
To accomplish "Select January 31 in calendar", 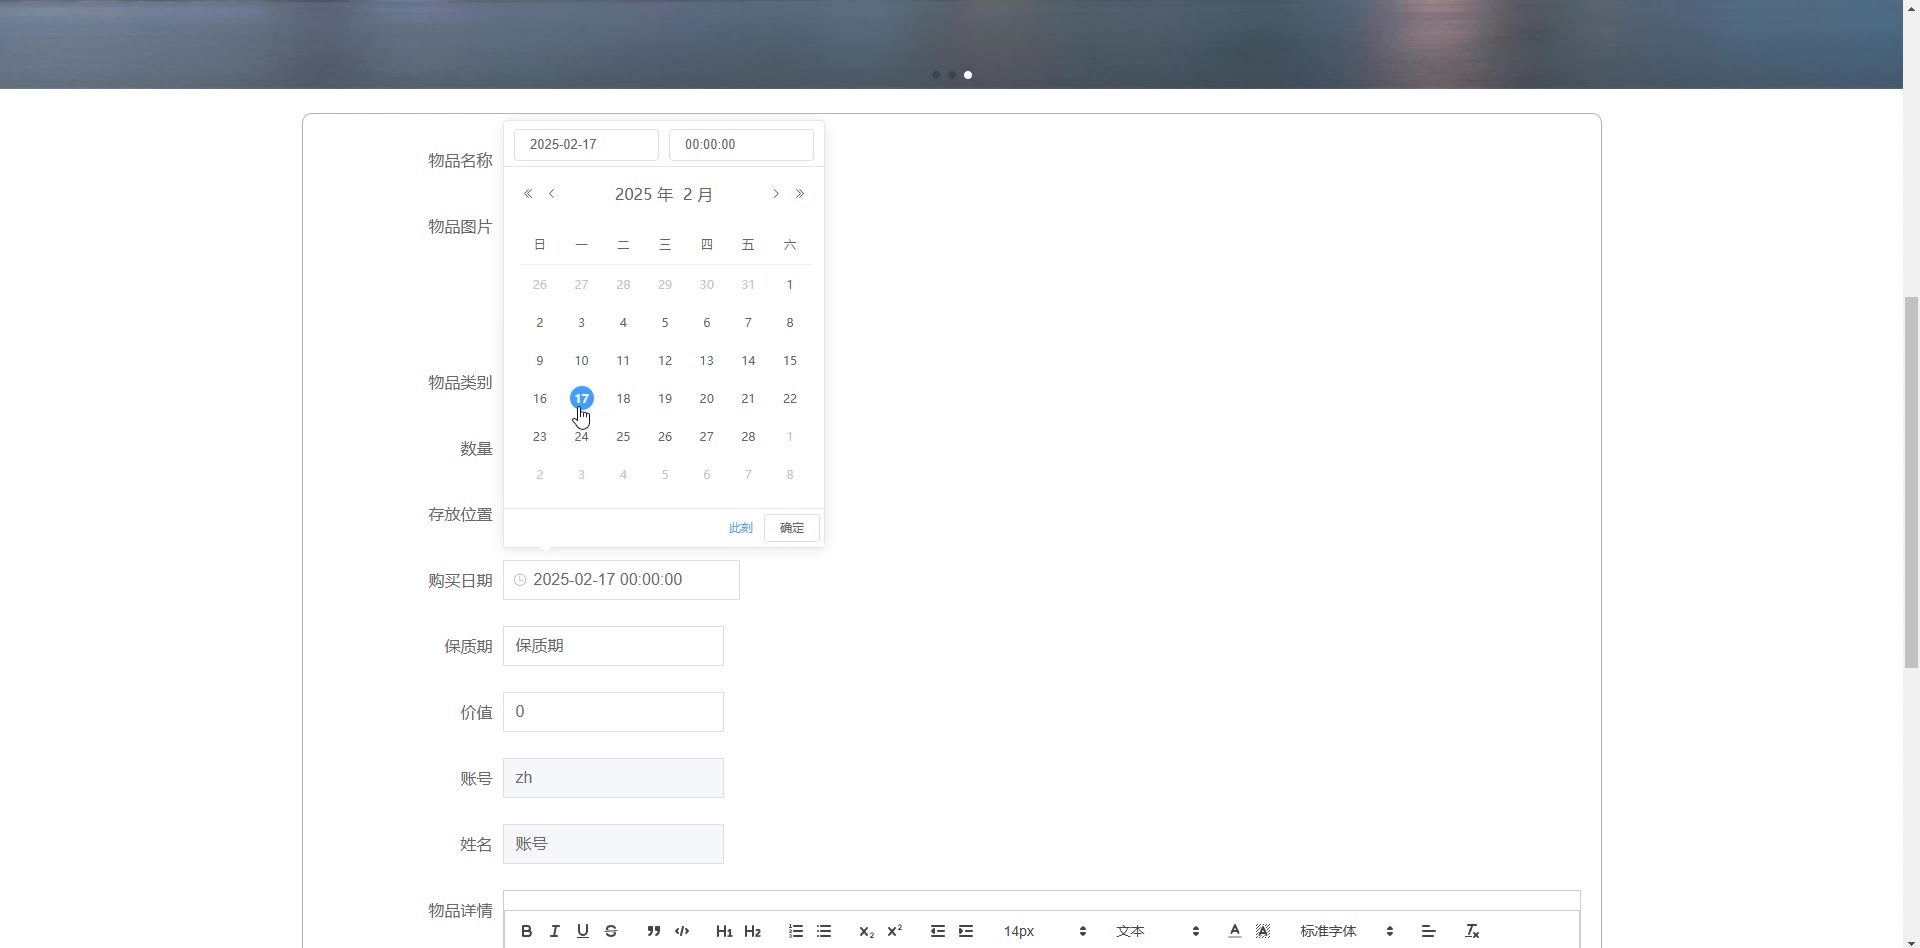I will click(748, 285).
